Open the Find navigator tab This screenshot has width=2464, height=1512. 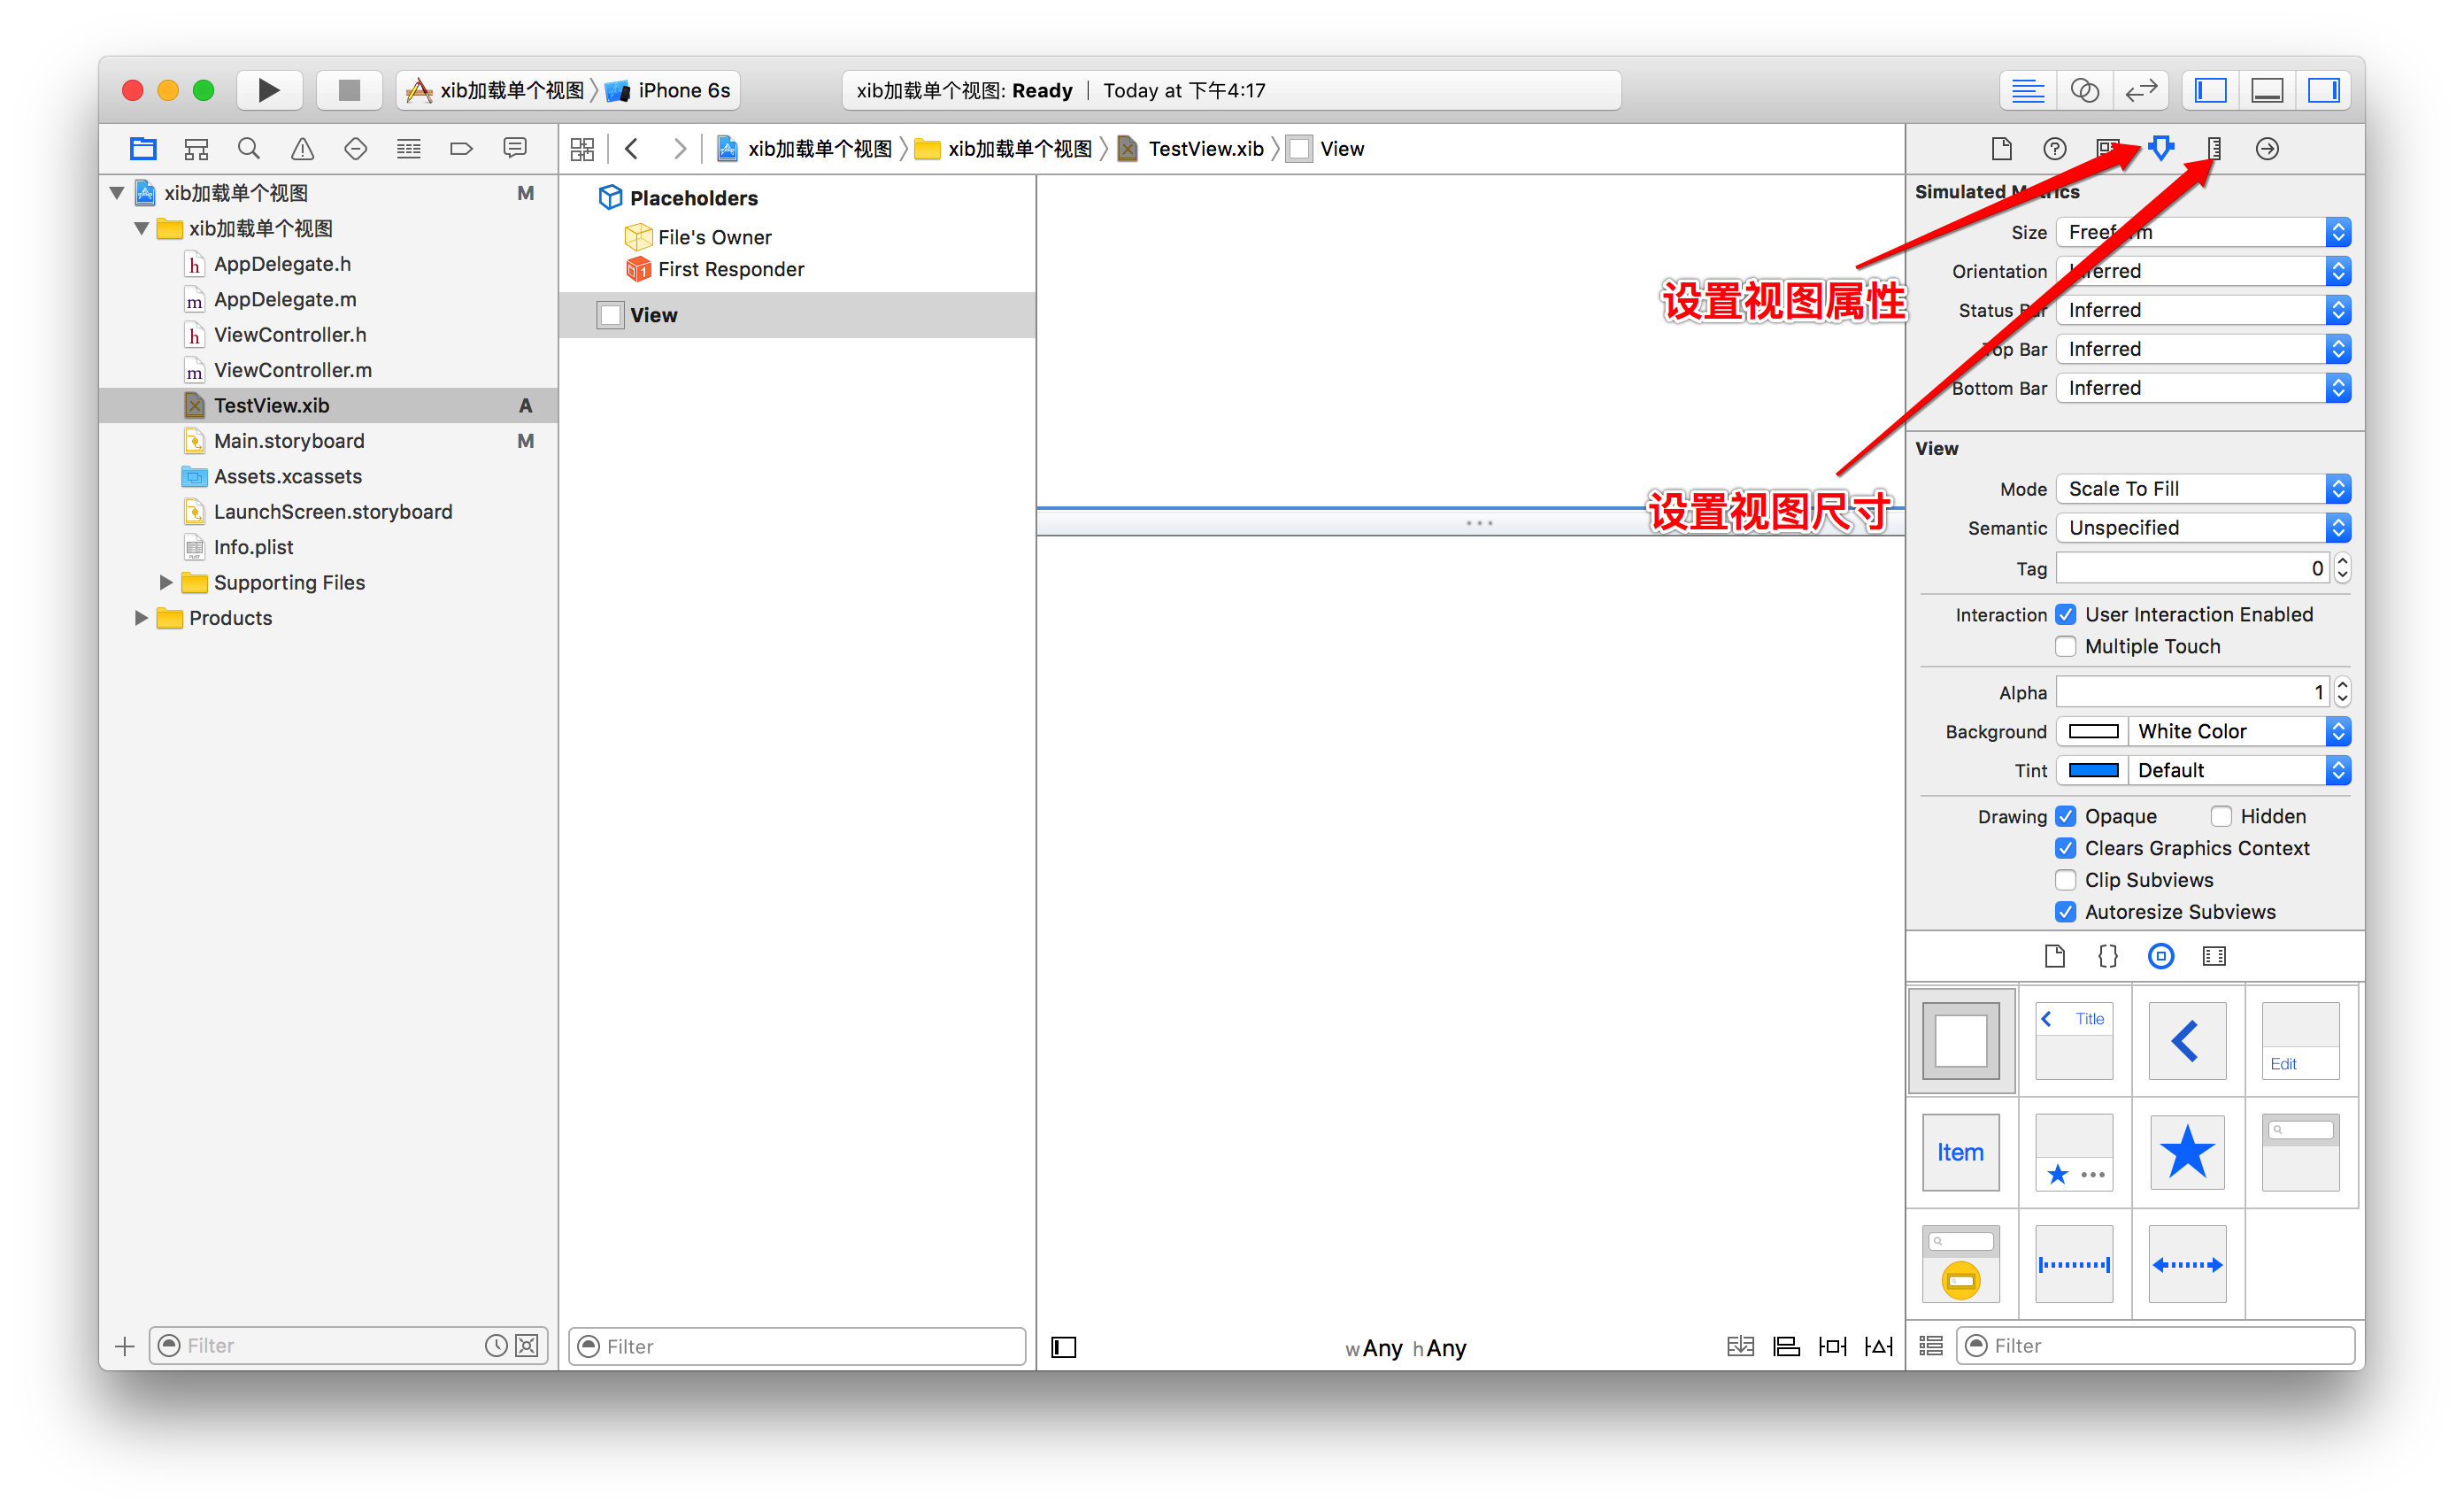[x=249, y=149]
